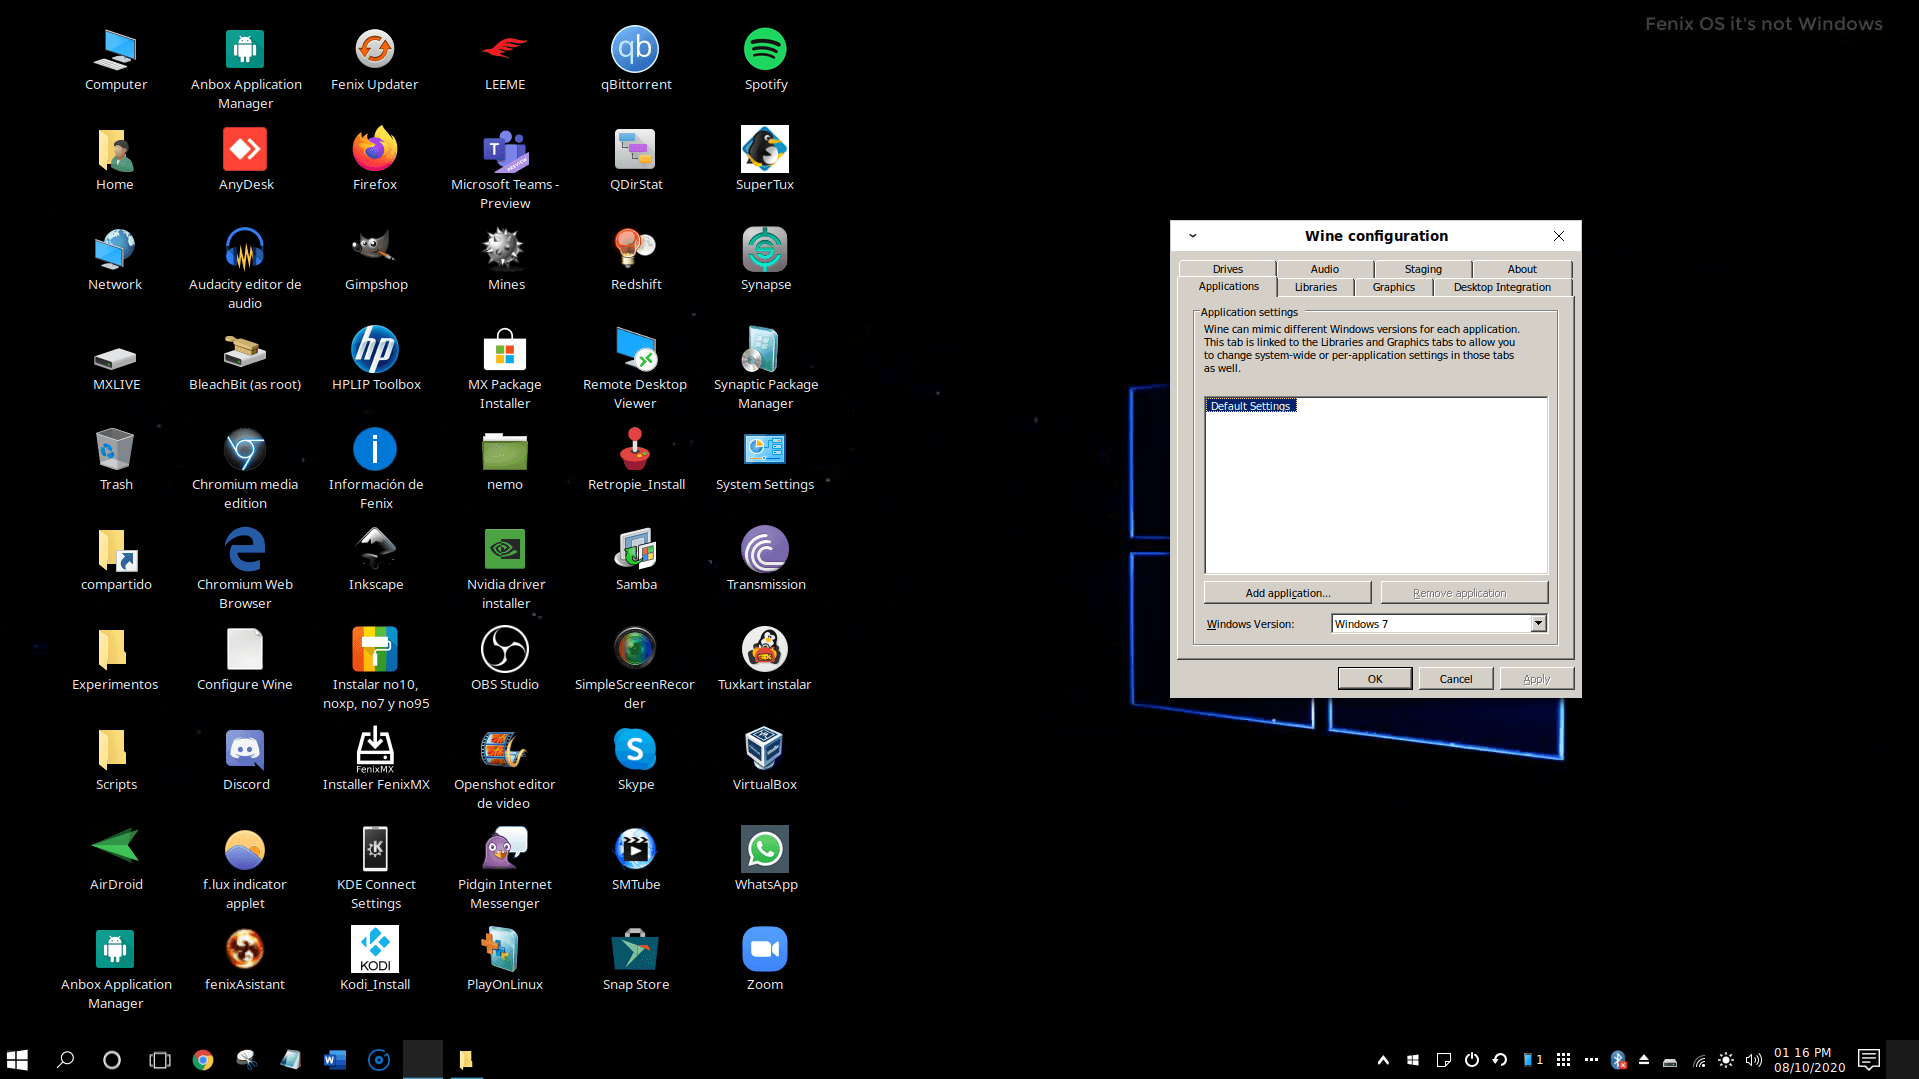Launch Microsoft Teams Preview icon
The height and width of the screenshot is (1079, 1919).
pos(505,149)
